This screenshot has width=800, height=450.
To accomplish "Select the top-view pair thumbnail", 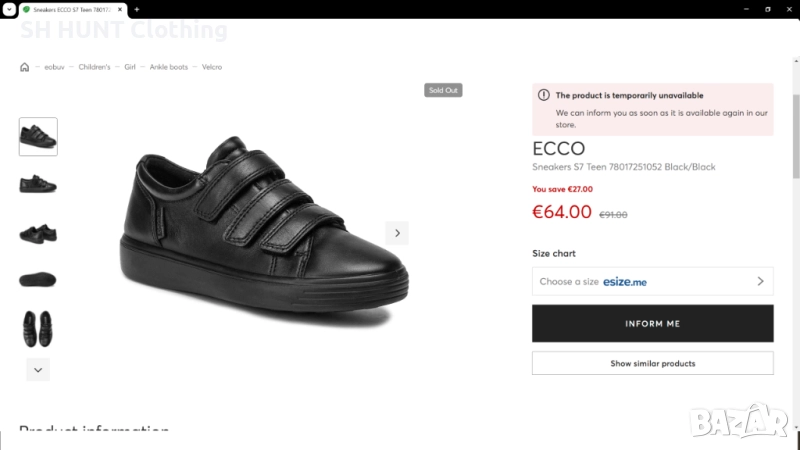I will click(38, 328).
